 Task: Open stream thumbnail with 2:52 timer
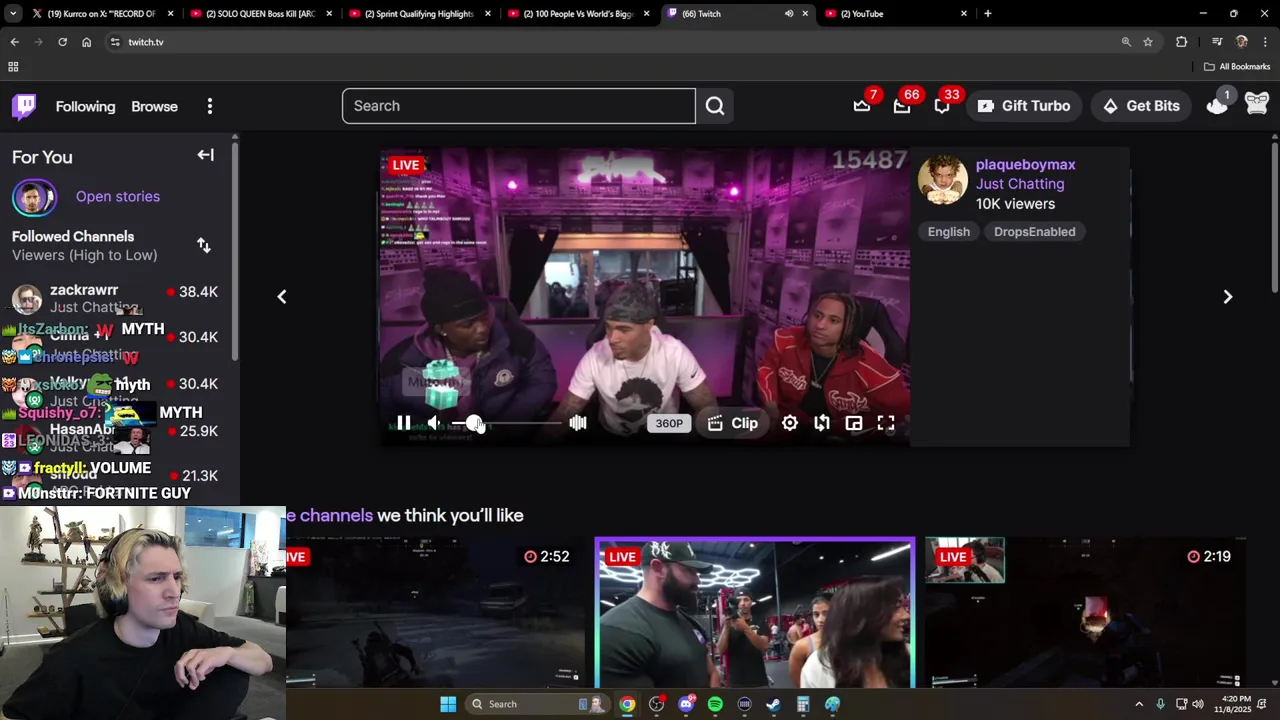pos(435,614)
